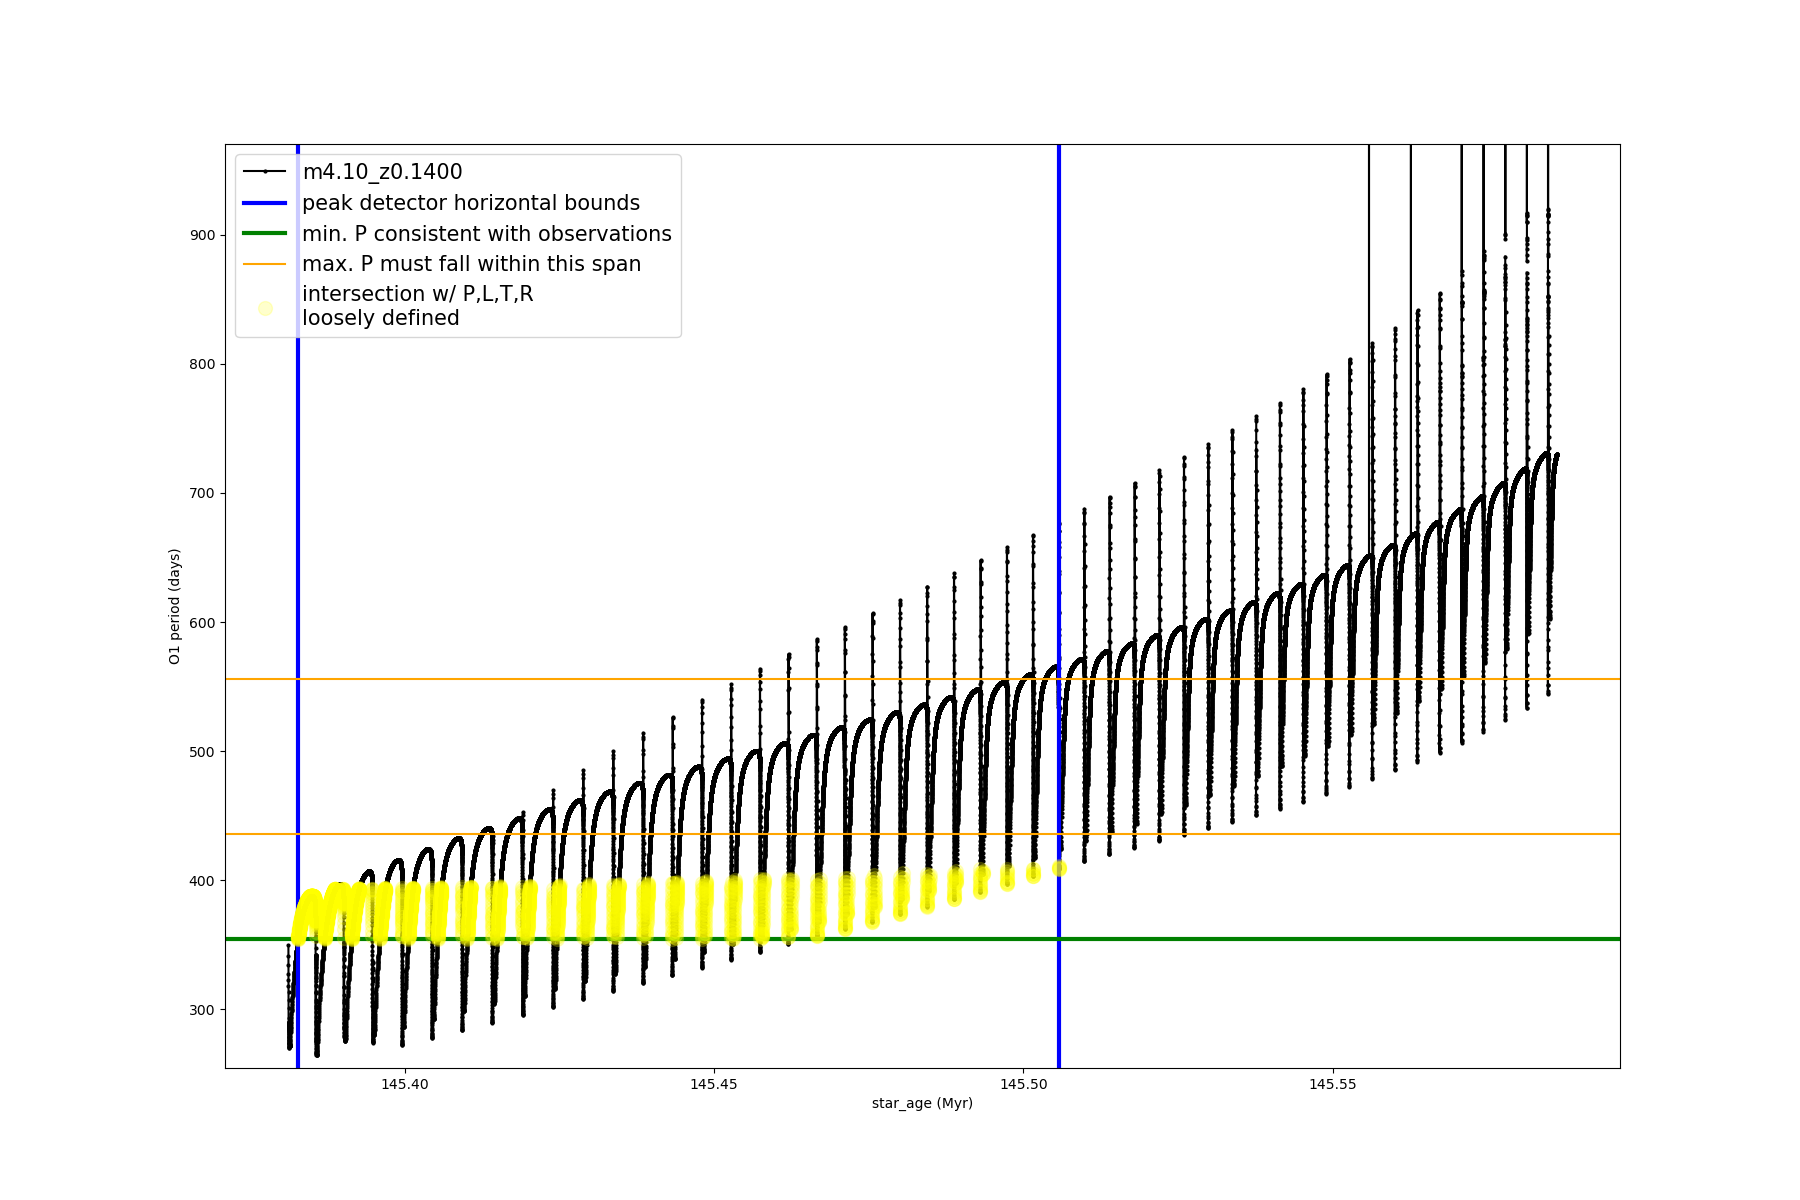Click the 300 y-axis tick label
The width and height of the screenshot is (1800, 1200).
[x=202, y=1010]
